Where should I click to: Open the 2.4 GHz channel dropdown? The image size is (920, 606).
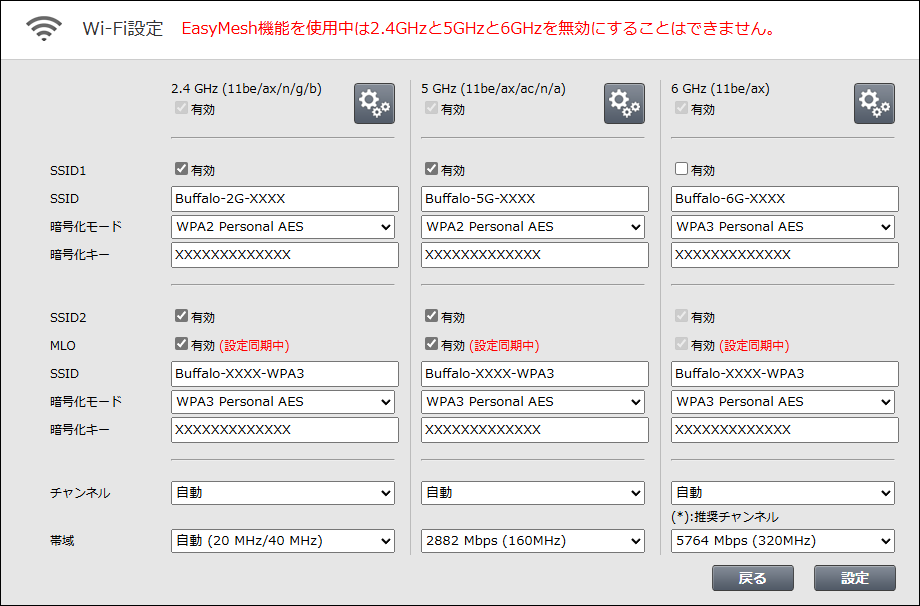283,493
